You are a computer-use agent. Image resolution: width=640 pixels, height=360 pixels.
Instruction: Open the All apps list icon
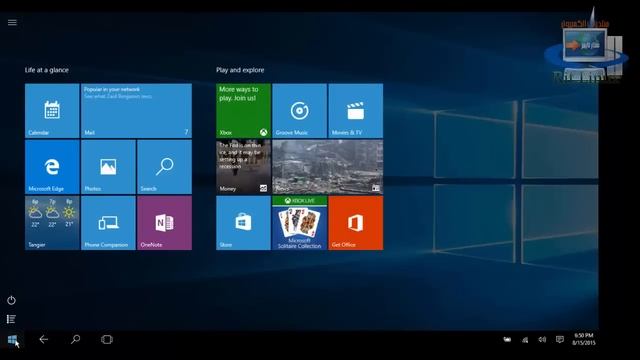point(11,319)
